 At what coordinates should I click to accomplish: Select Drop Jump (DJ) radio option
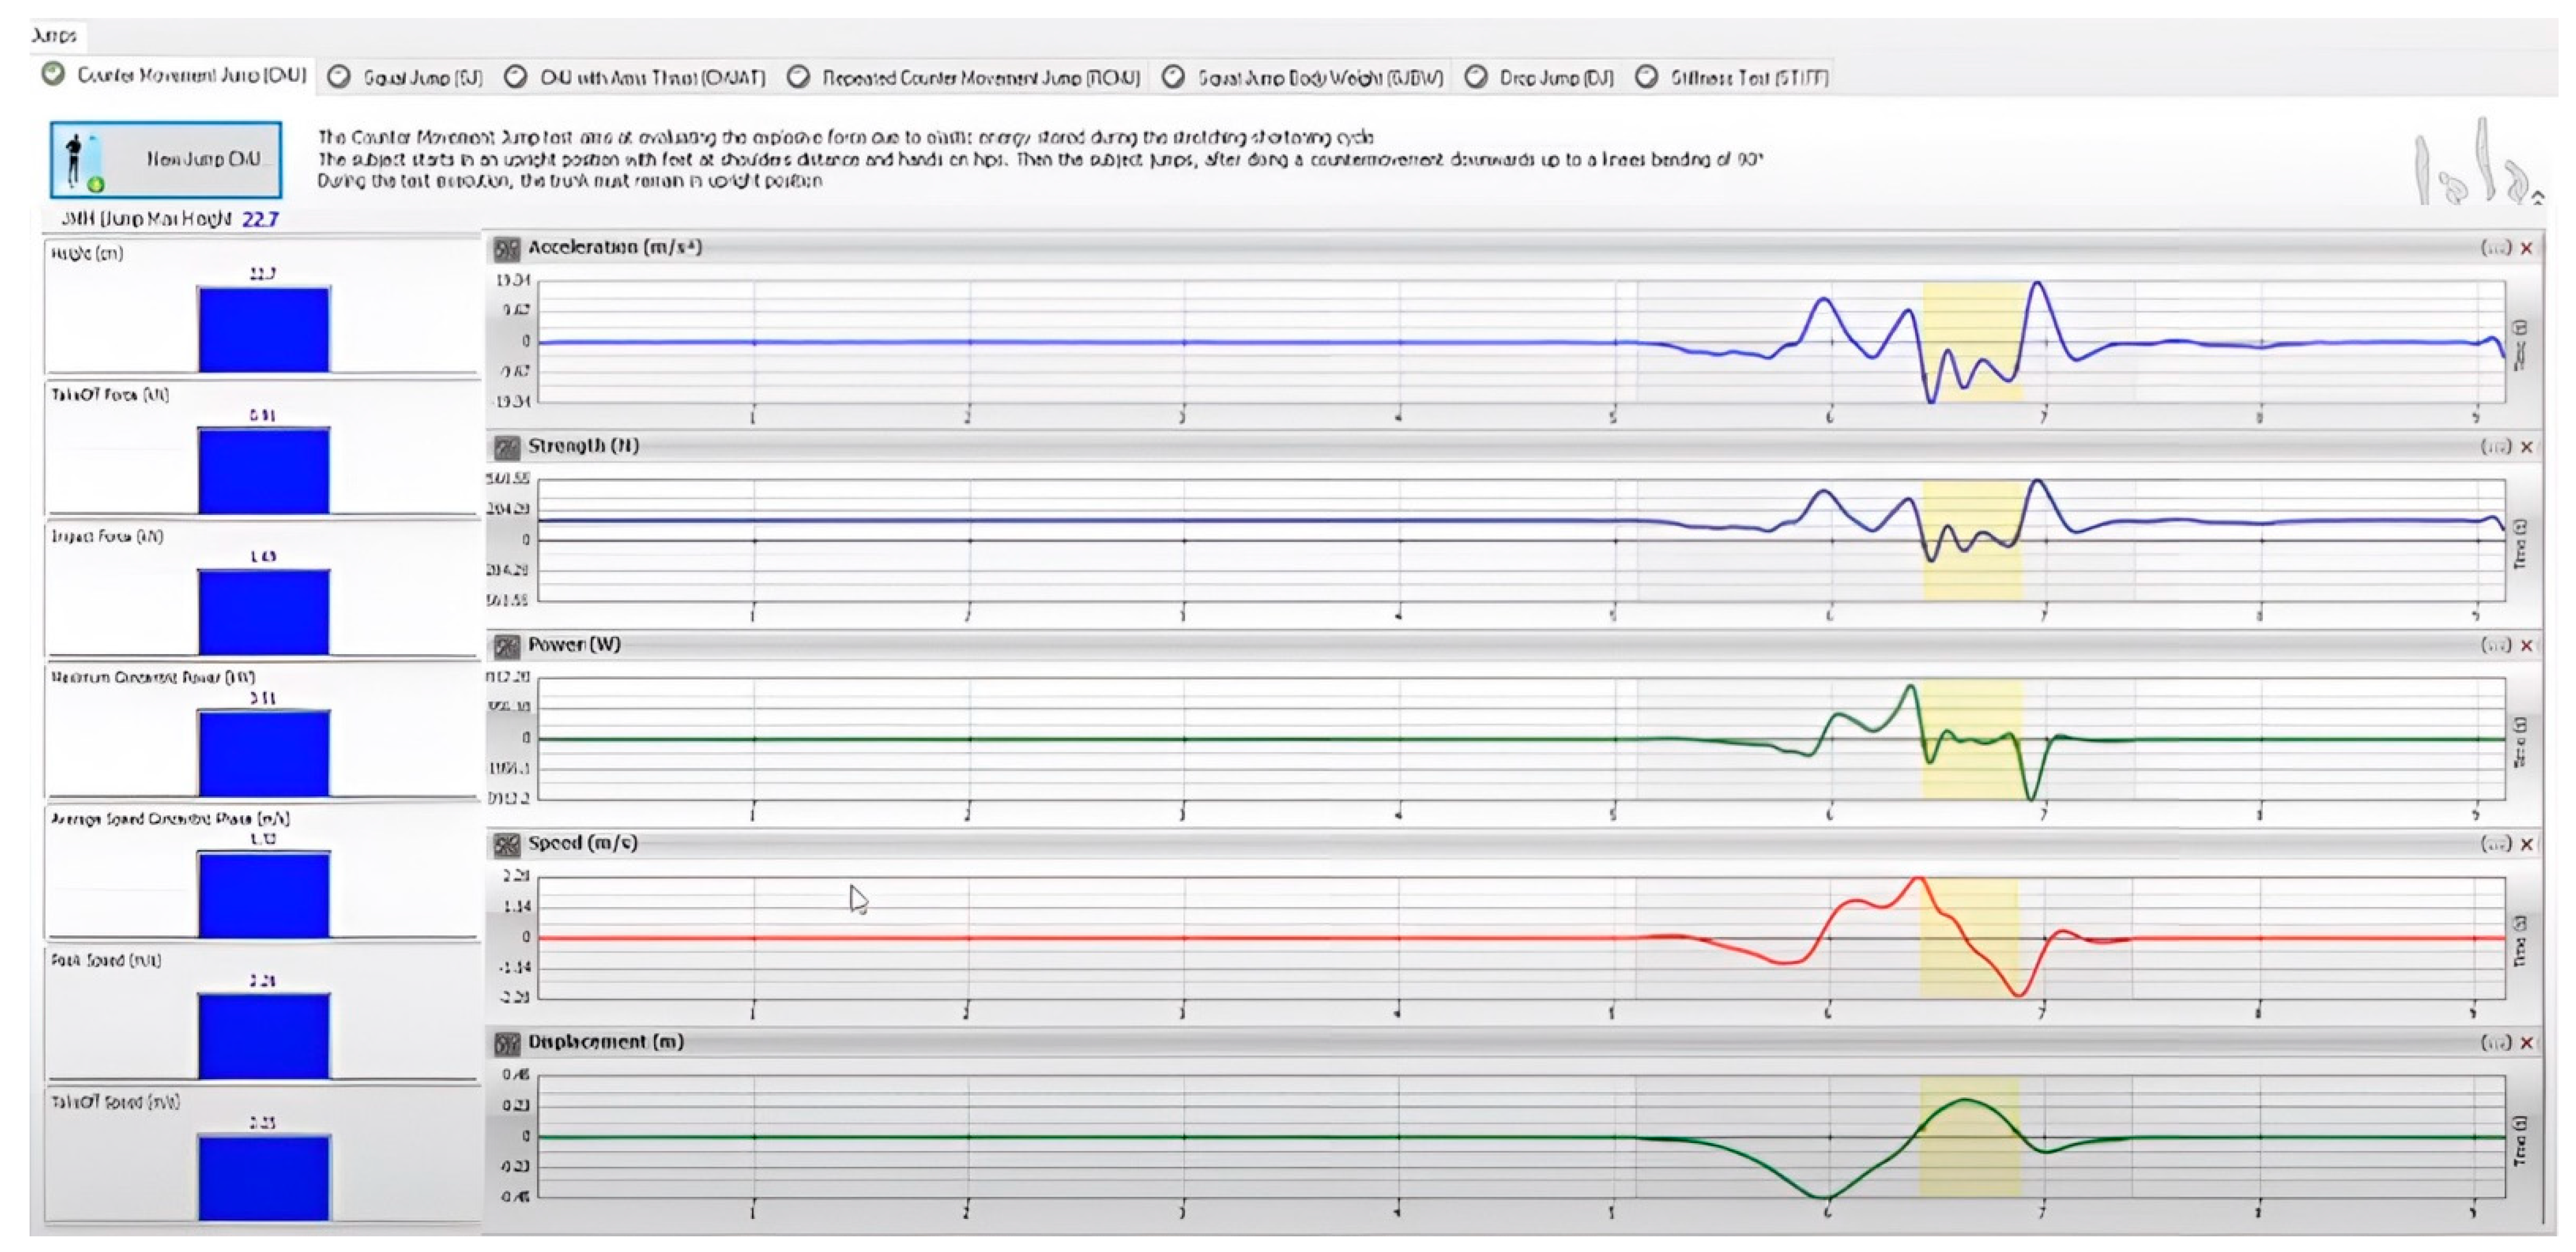tap(1476, 77)
